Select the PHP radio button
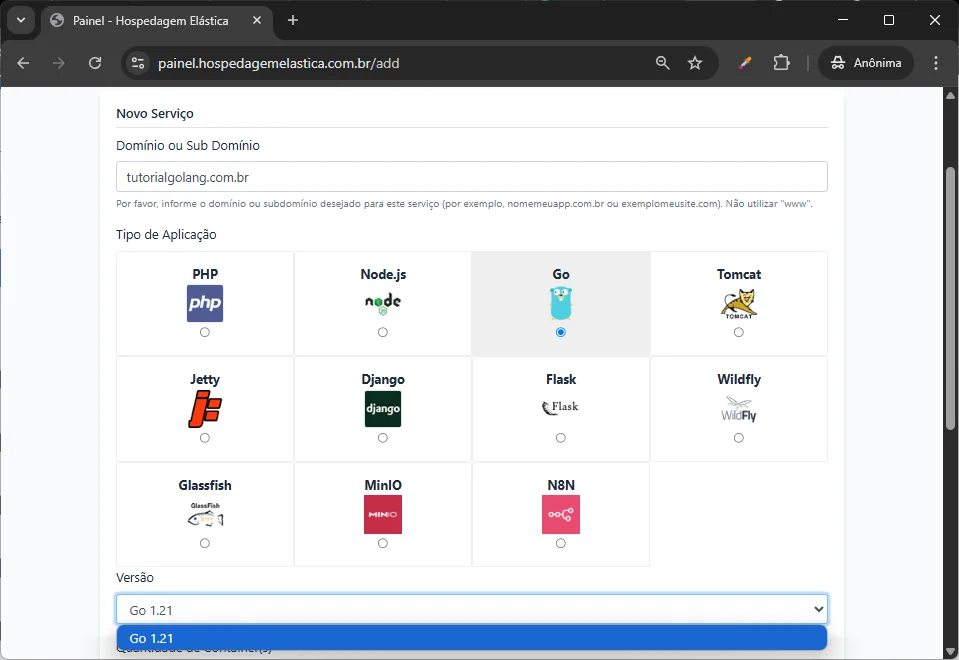 click(205, 332)
